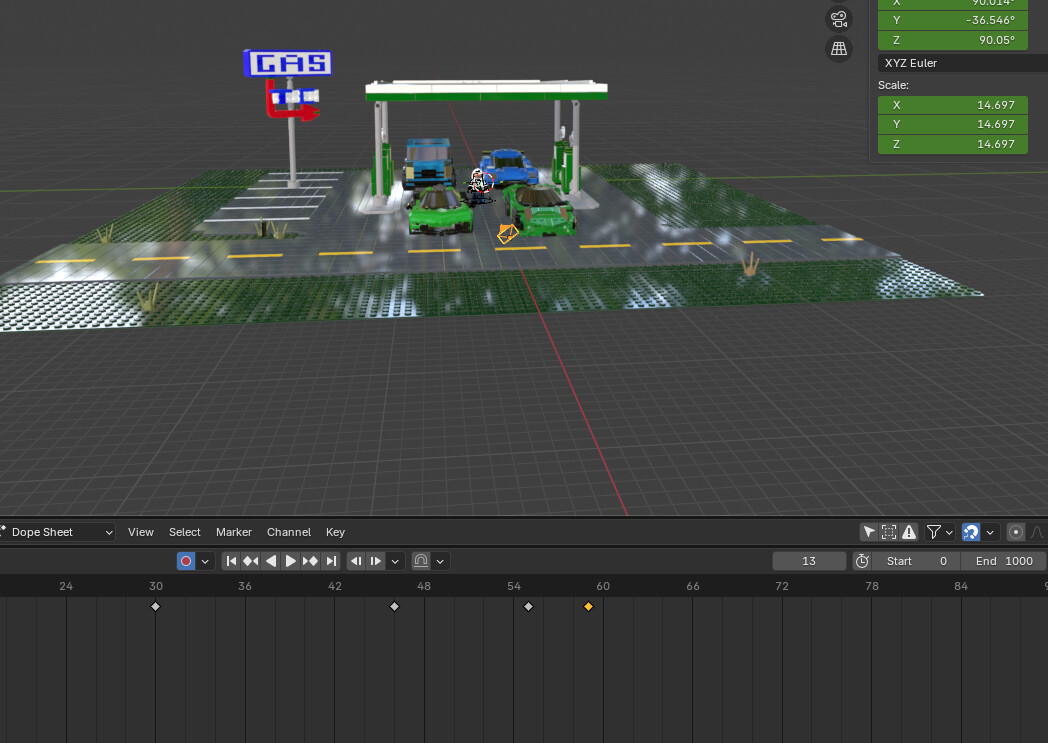This screenshot has width=1048, height=743.
Task: Switch perspective/orthographic view with grid icon
Action: pyautogui.click(x=839, y=48)
